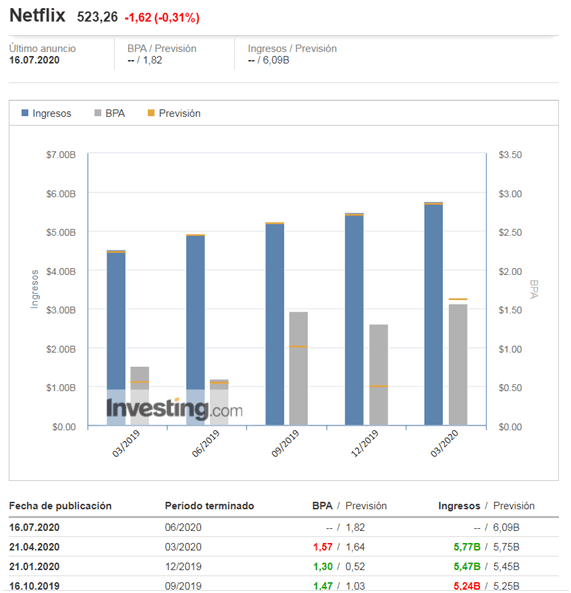
Task: Select the 21.01.2020 publication date row
Action: coord(284,567)
